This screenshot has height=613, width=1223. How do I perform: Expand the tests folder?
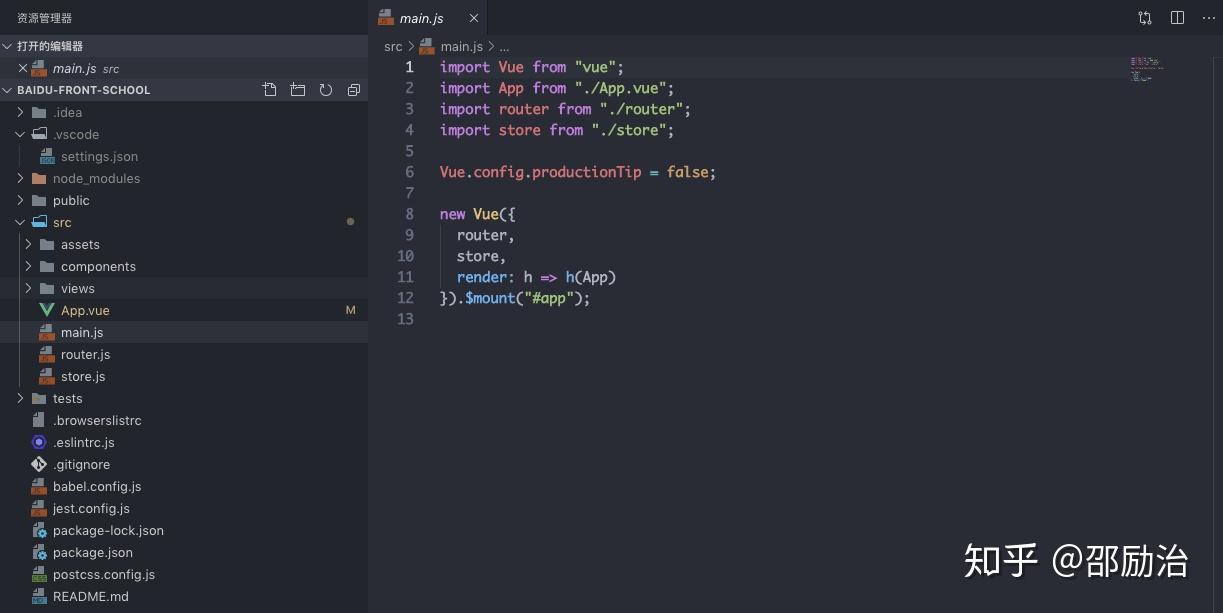[x=20, y=398]
